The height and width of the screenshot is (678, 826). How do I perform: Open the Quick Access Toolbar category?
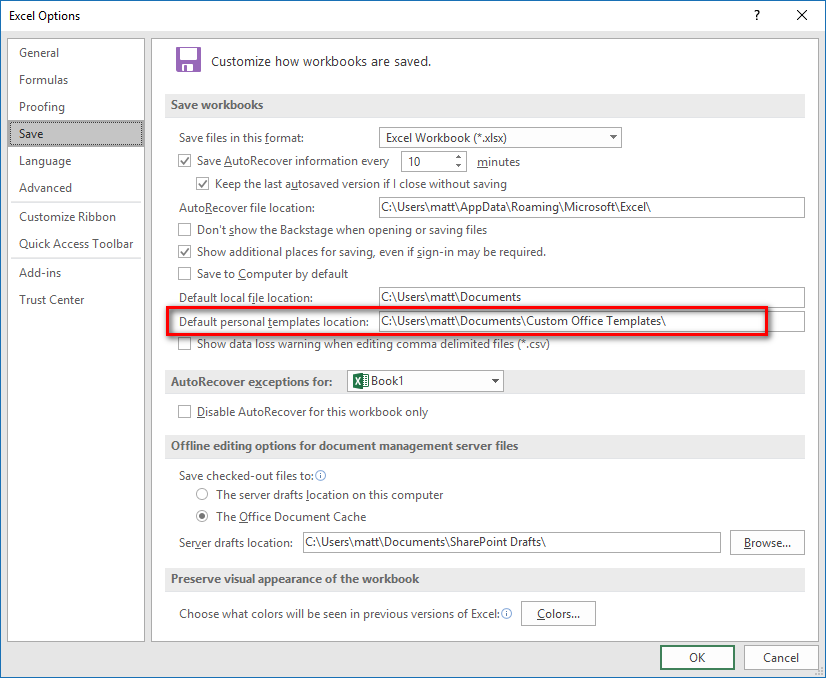(x=76, y=244)
